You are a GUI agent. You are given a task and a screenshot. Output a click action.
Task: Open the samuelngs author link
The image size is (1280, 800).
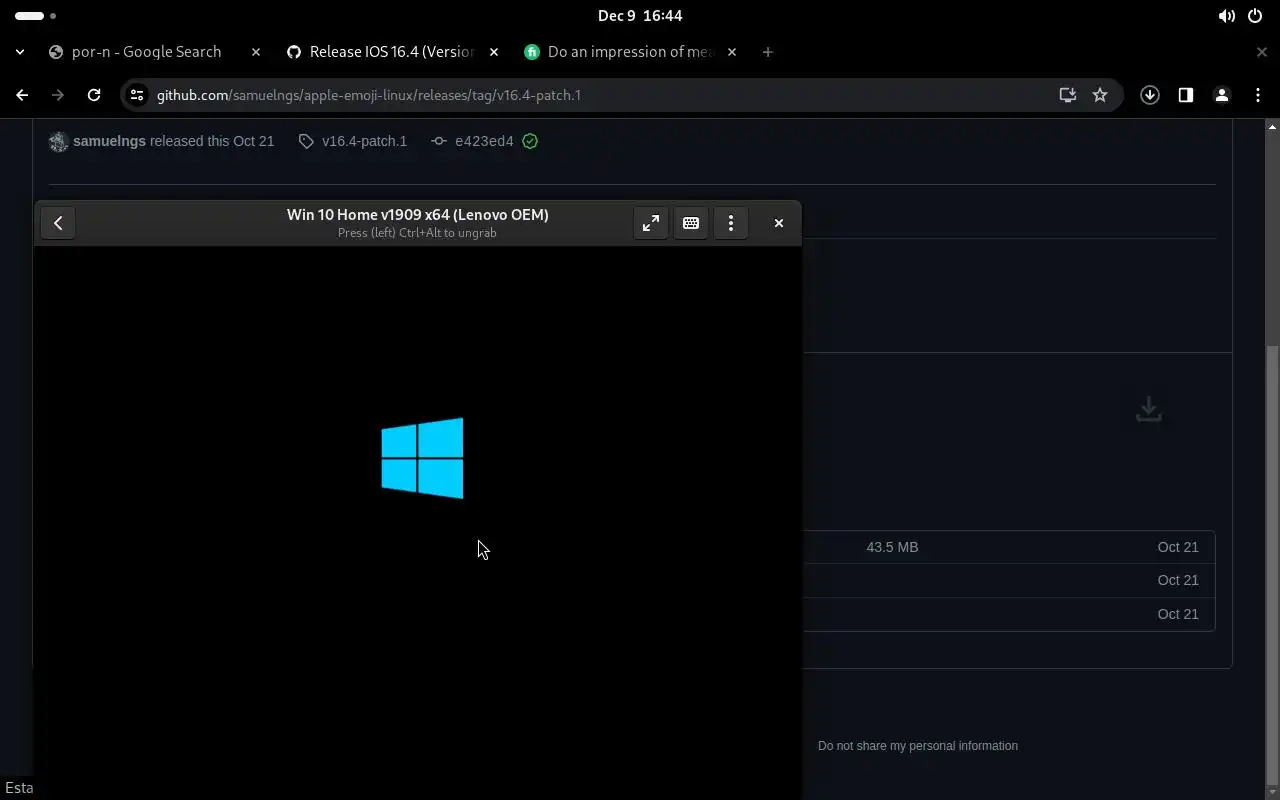pos(109,141)
